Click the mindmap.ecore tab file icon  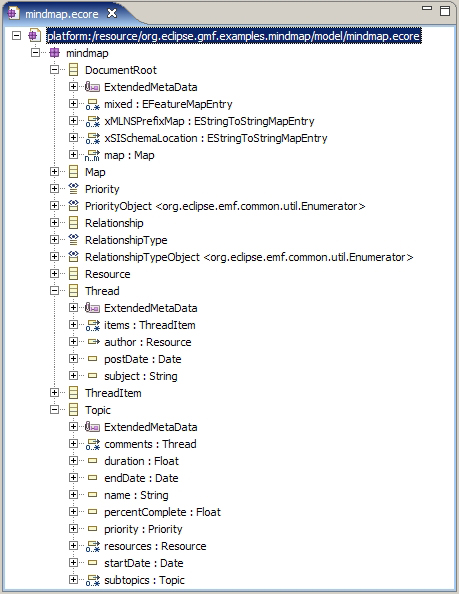13,14
